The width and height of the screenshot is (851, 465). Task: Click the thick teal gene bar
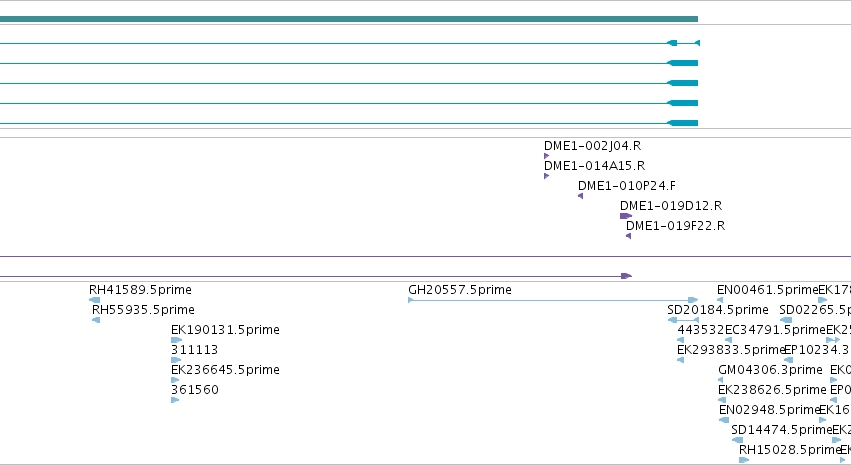tap(349, 19)
